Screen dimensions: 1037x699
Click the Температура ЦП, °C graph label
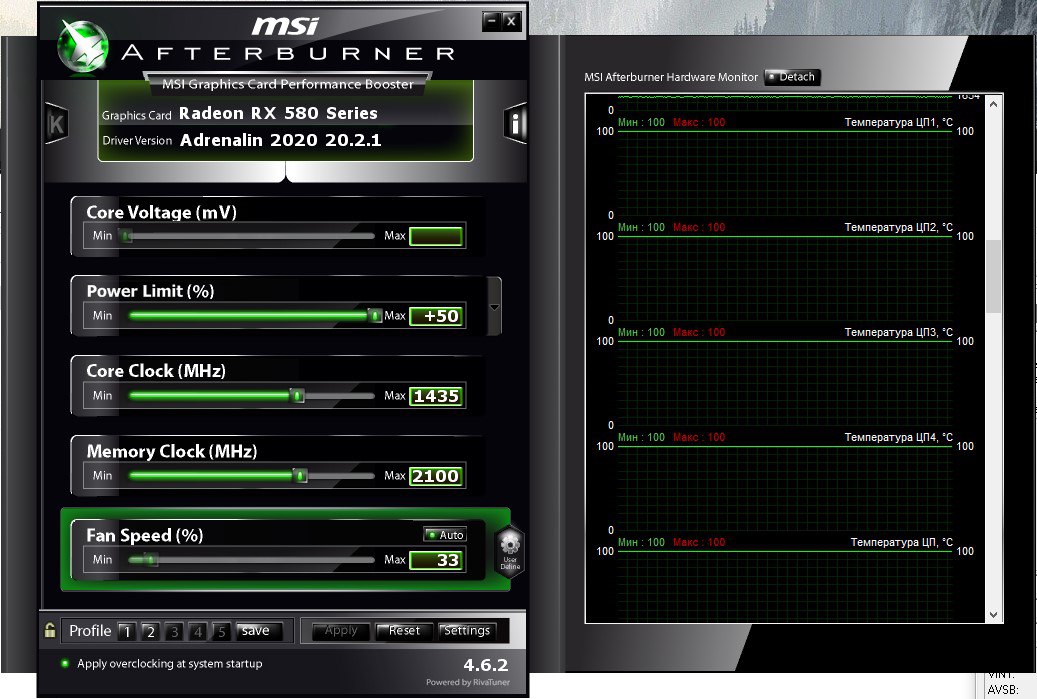902,543
